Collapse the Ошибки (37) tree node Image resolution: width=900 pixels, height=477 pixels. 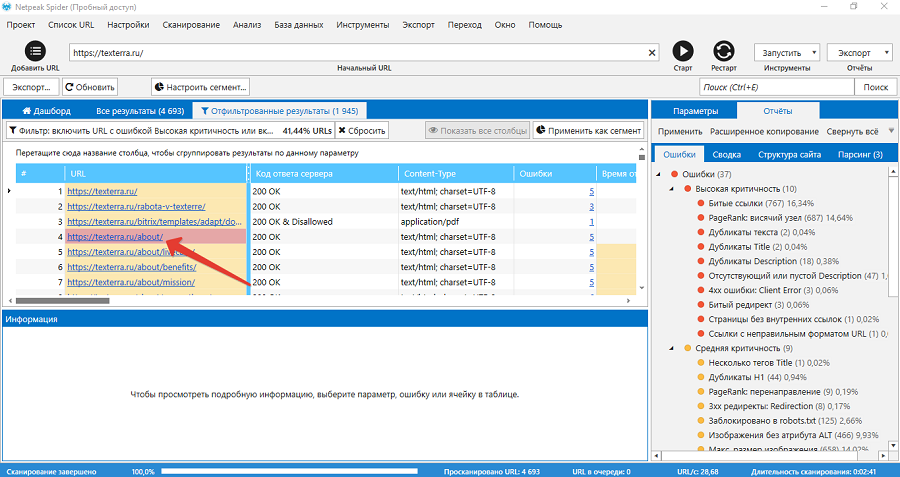tap(658, 174)
